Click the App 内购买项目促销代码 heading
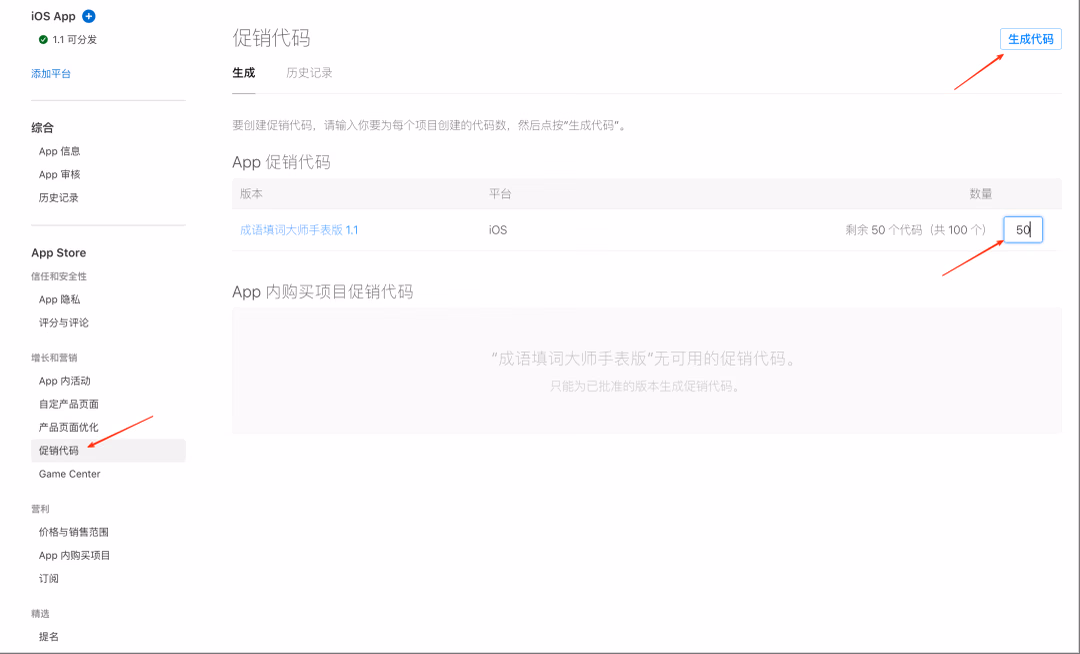The image size is (1080, 654). [x=322, y=292]
